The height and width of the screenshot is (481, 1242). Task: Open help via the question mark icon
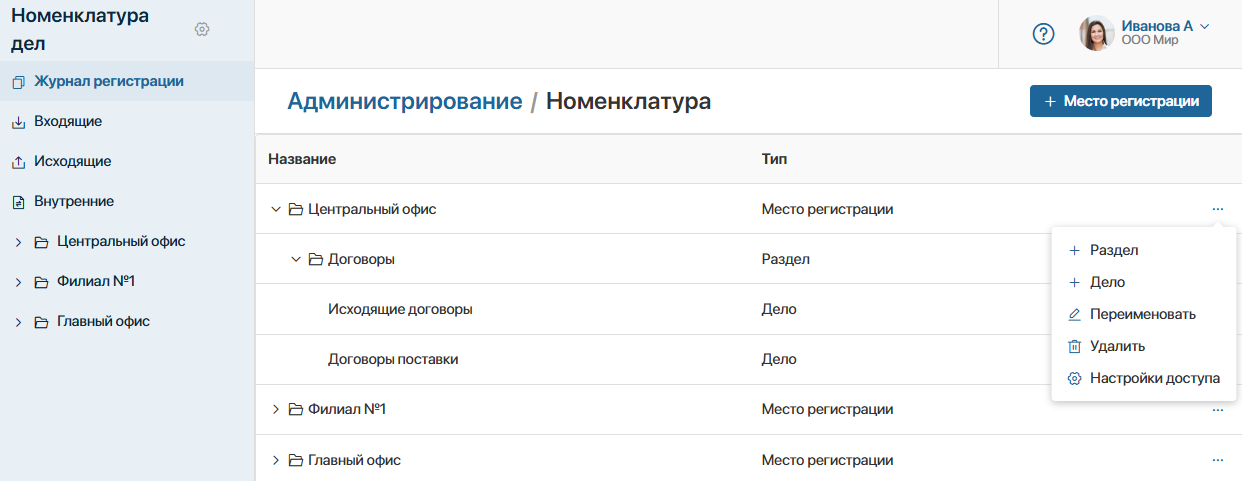coord(1043,34)
